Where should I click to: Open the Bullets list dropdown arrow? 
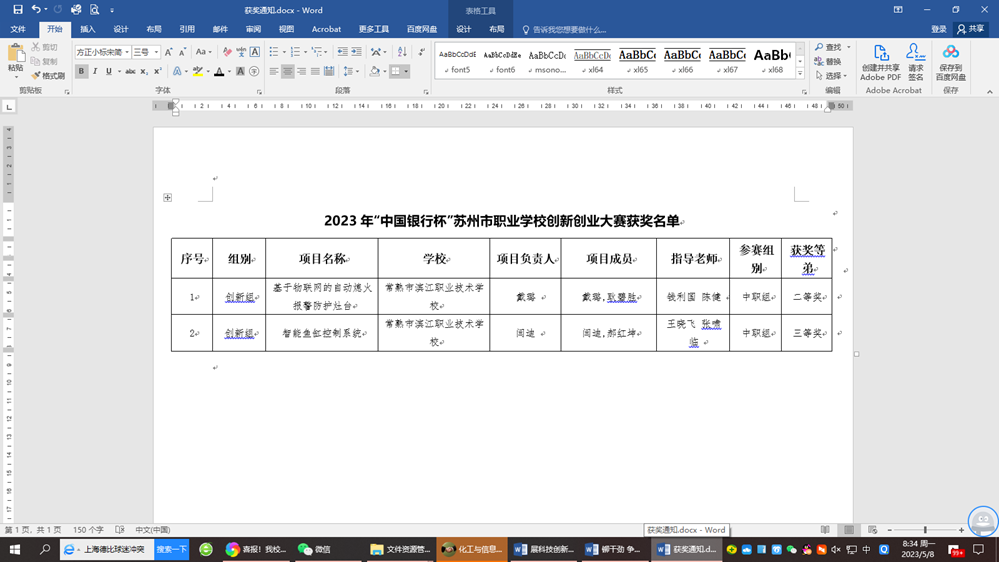[284, 52]
